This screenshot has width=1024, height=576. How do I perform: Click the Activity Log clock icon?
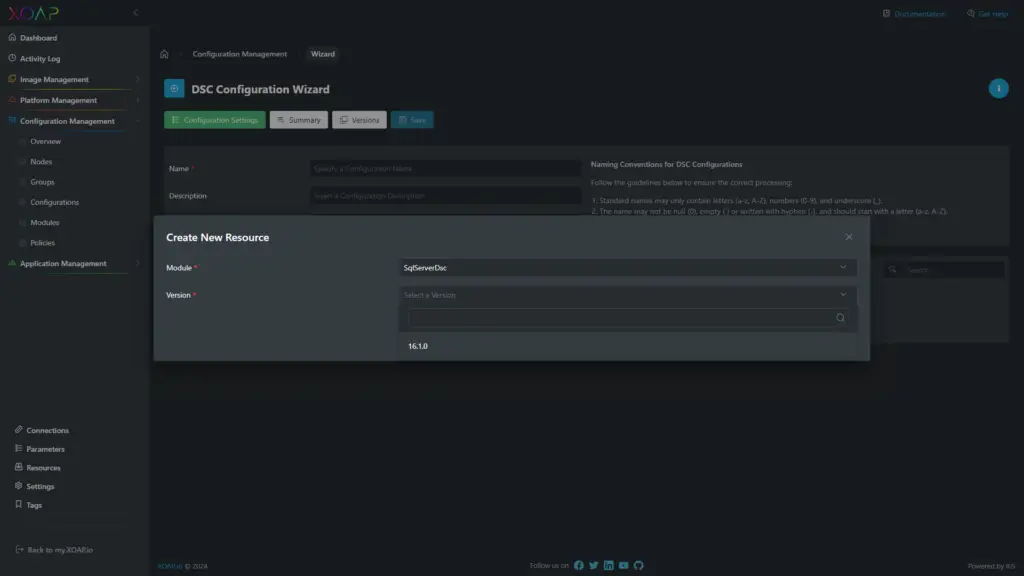12,58
